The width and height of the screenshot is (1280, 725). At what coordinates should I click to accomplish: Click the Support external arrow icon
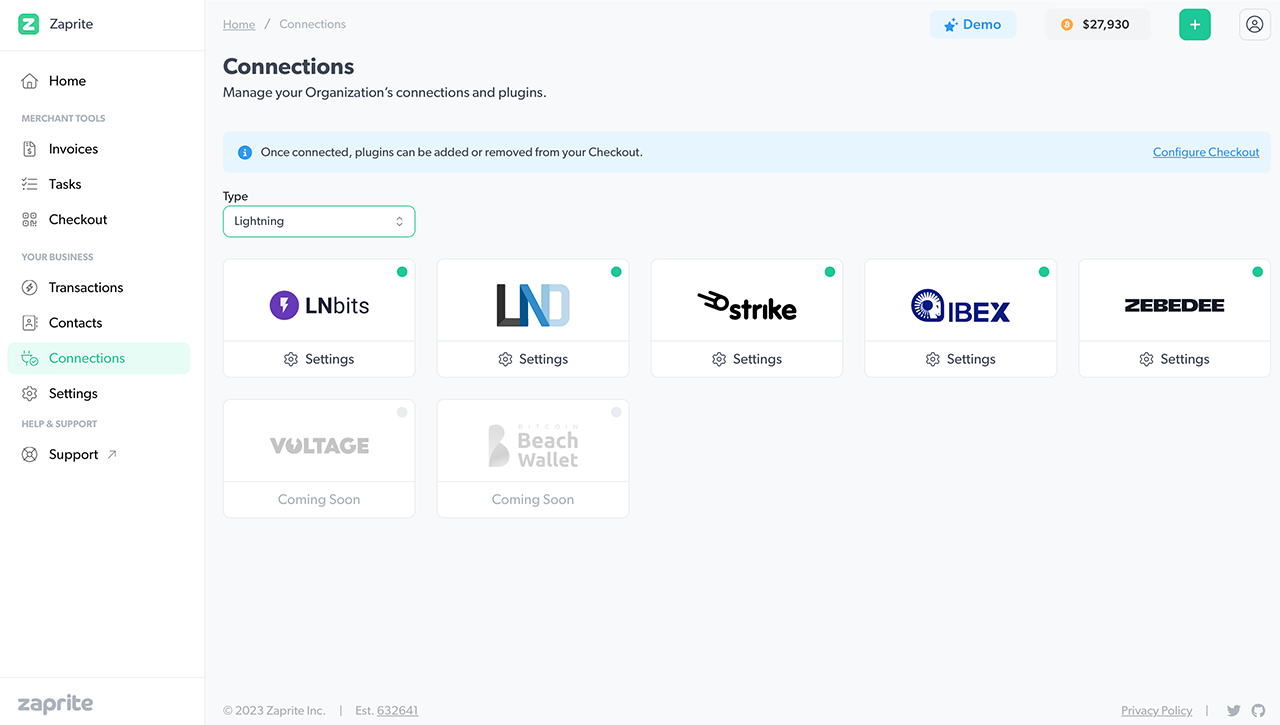pos(112,454)
